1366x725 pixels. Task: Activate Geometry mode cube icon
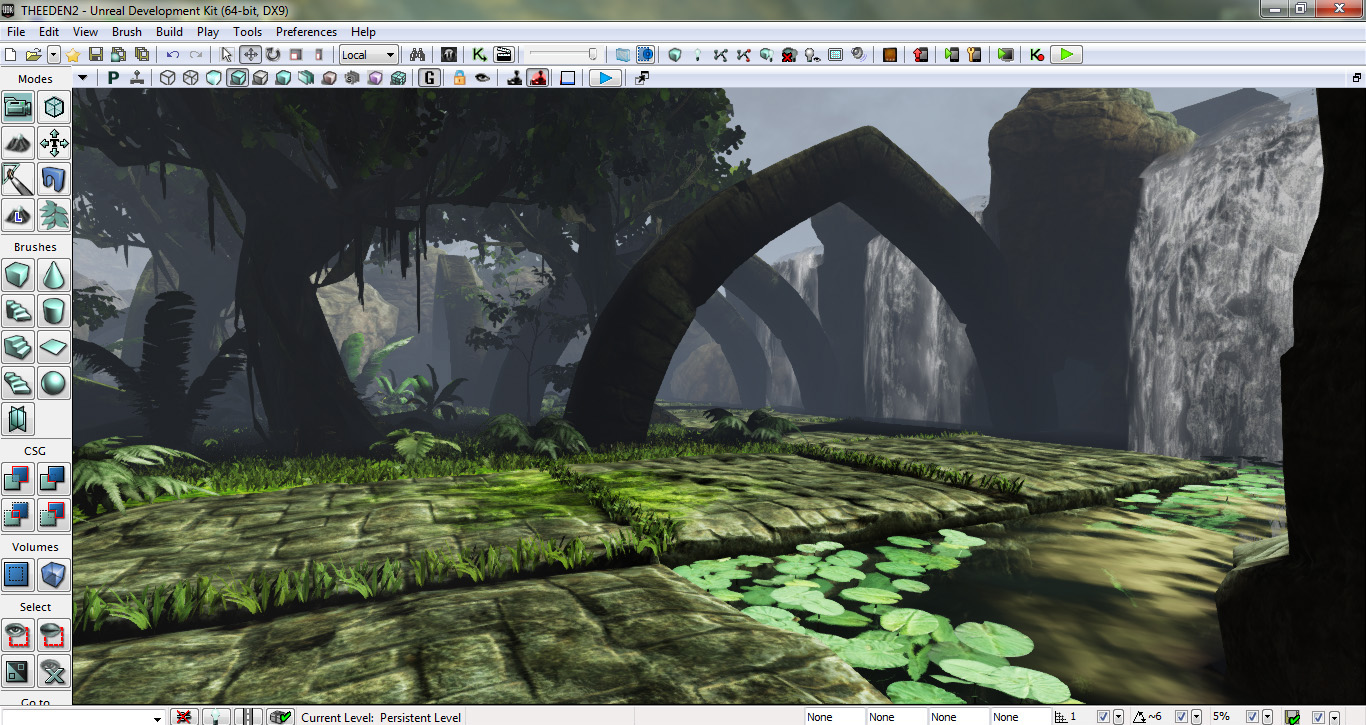(x=54, y=107)
